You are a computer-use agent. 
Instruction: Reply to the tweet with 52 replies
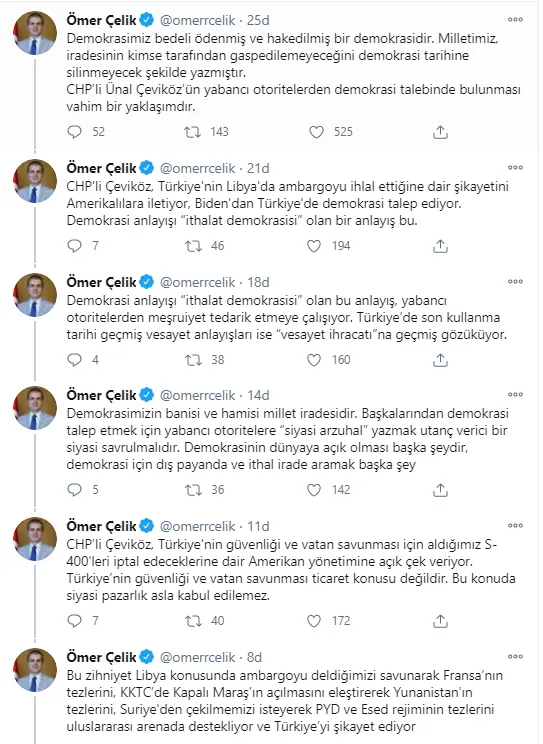click(75, 132)
